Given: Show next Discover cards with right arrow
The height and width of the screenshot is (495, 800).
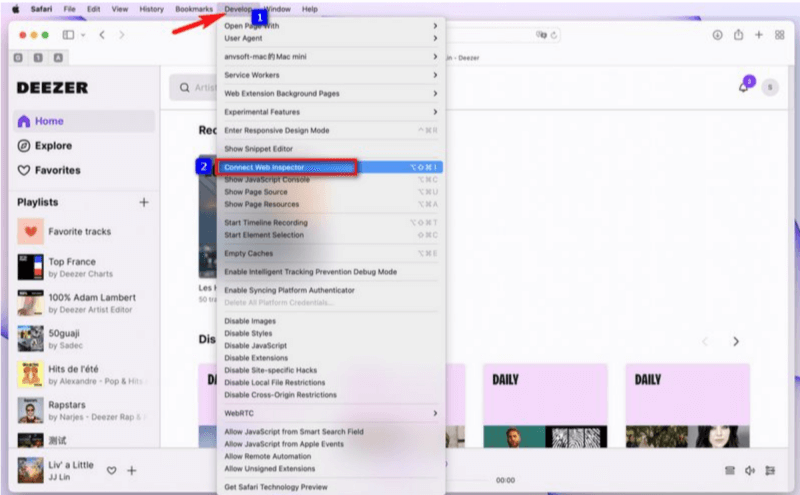Looking at the screenshot, I should point(736,341).
